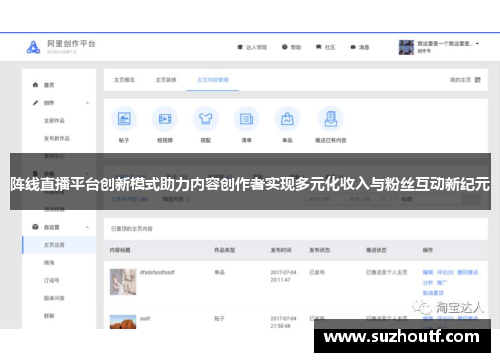Open the account name dropdown arrow
The image size is (500, 362).
(x=477, y=44)
